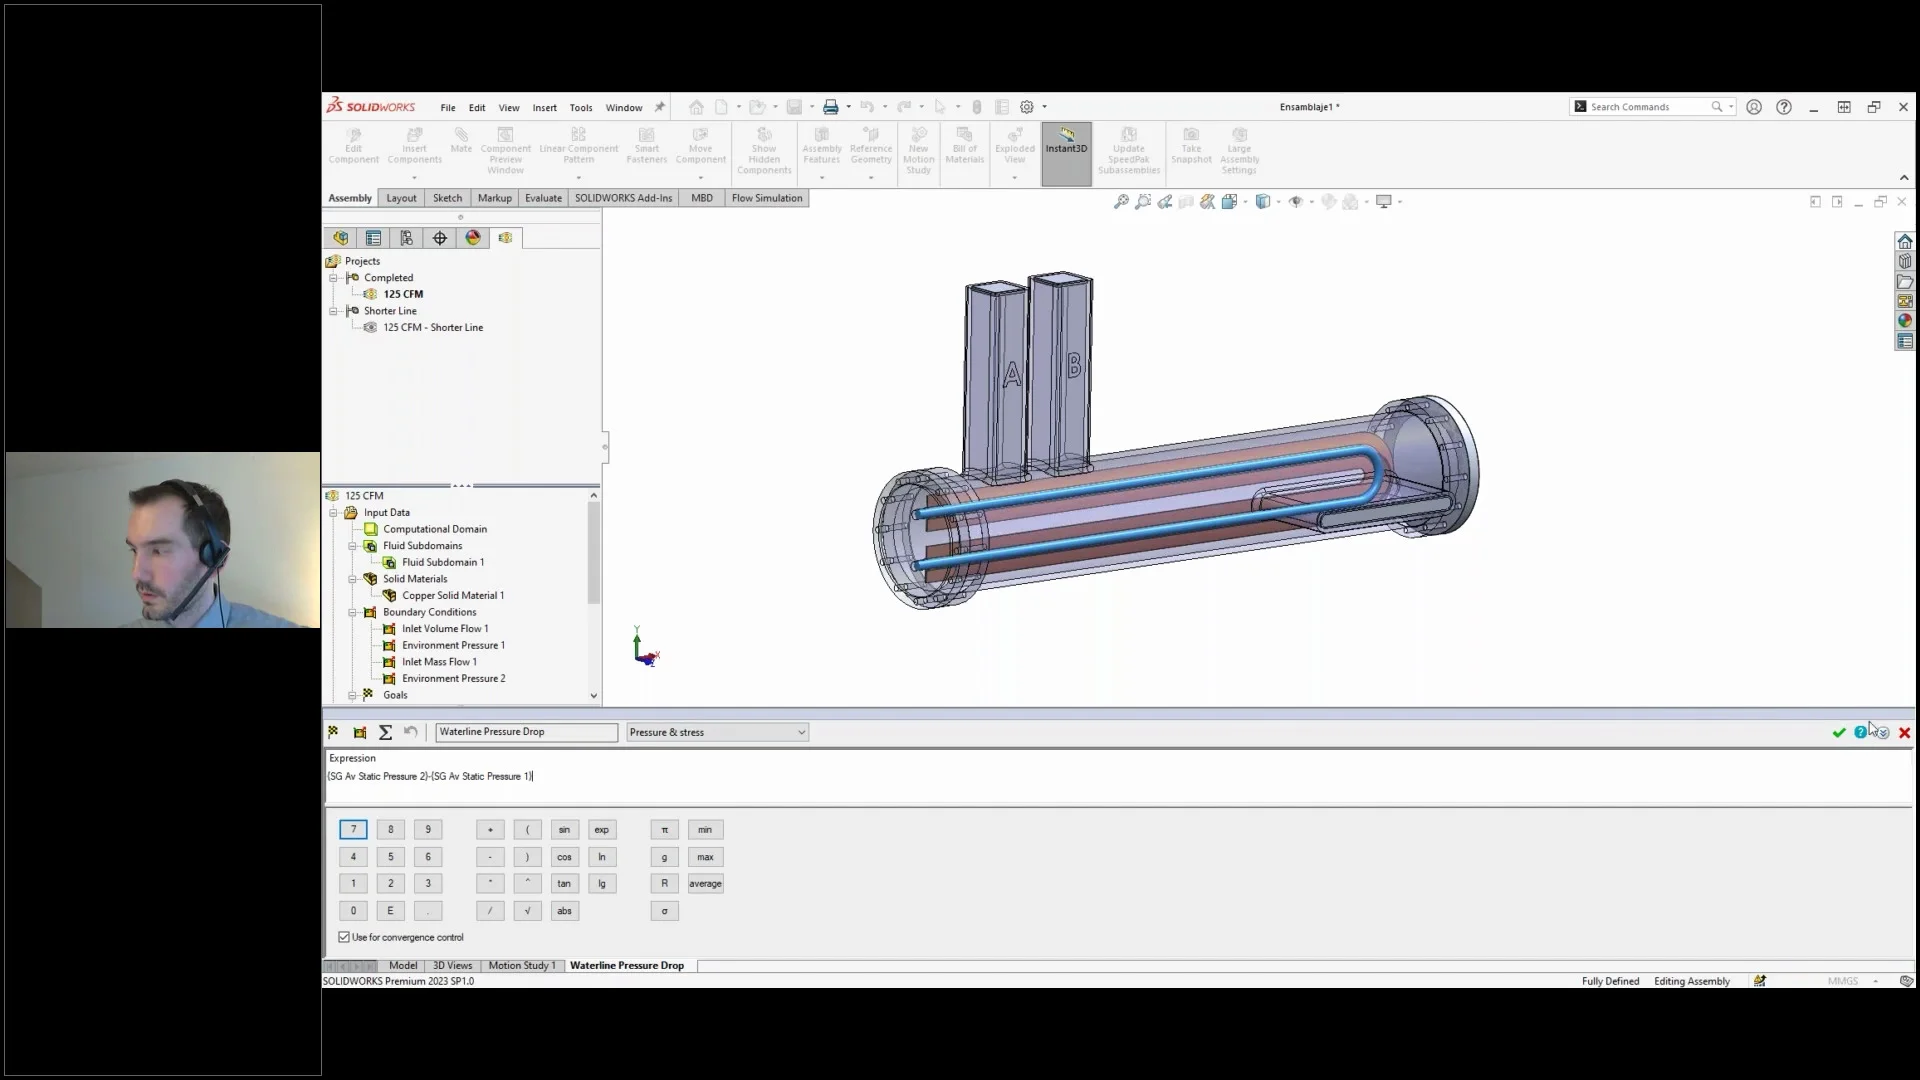
Task: Click the Zoom to Fit magnifier icon
Action: (x=1121, y=202)
